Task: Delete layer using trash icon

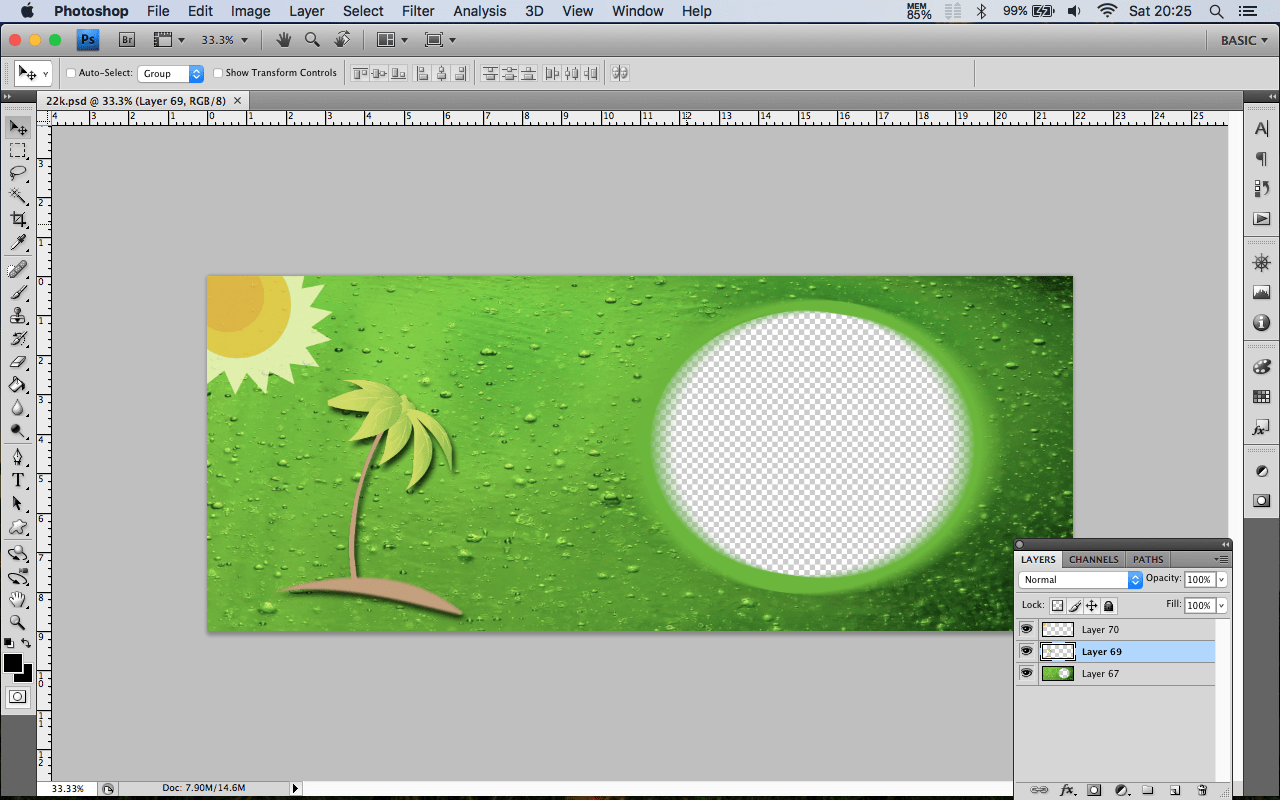Action: coord(1202,790)
